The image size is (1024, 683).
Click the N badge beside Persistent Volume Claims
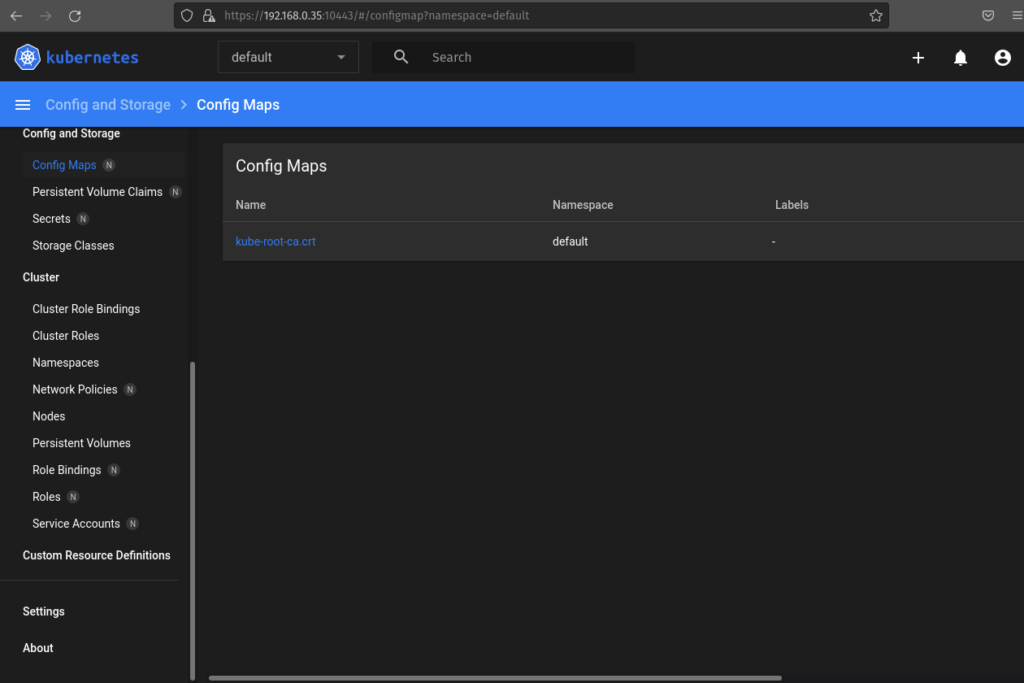[x=175, y=192]
